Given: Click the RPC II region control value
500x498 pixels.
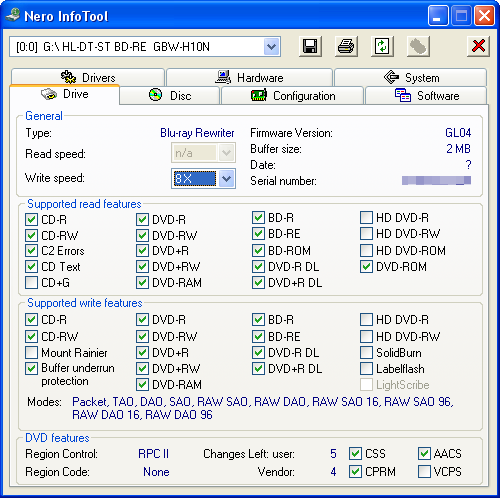Looking at the screenshot, I should (x=153, y=454).
